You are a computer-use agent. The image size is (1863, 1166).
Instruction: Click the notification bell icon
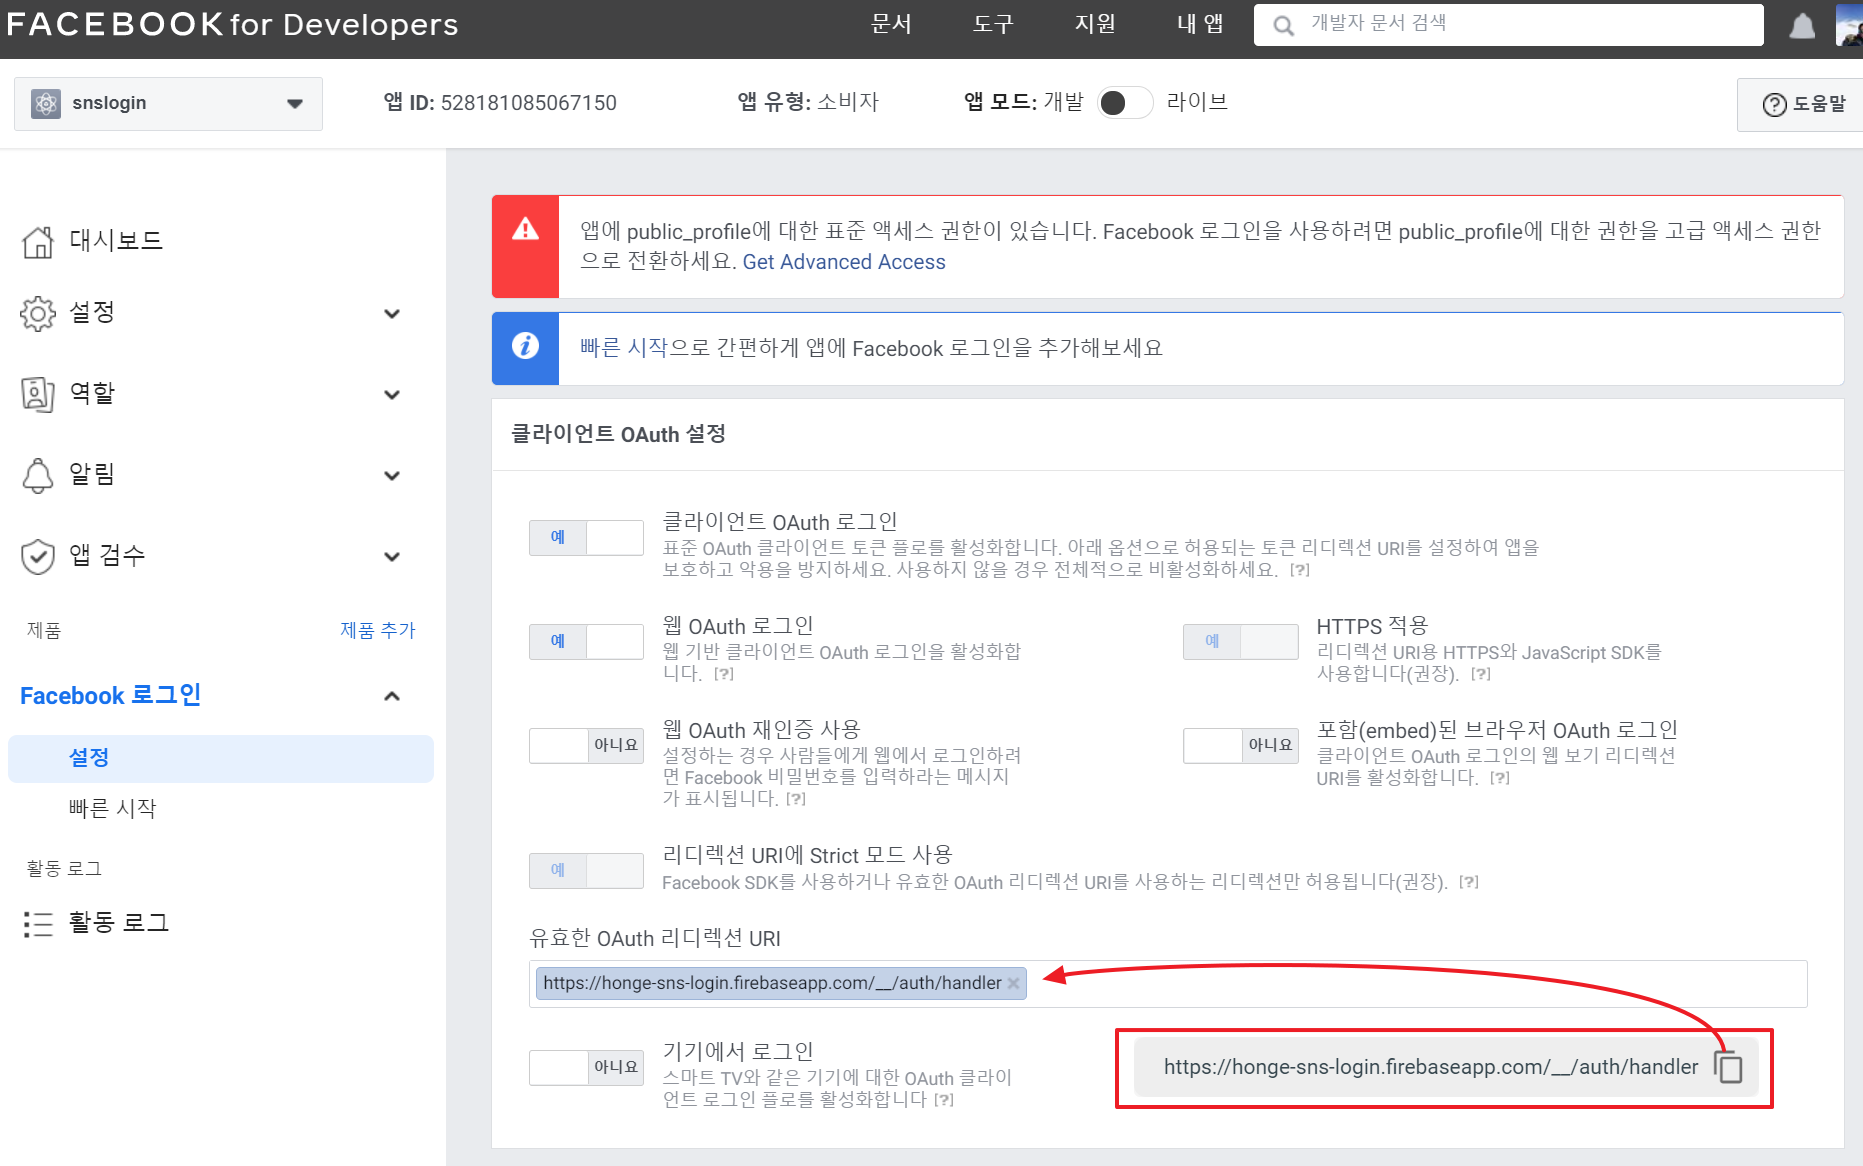(x=1802, y=25)
